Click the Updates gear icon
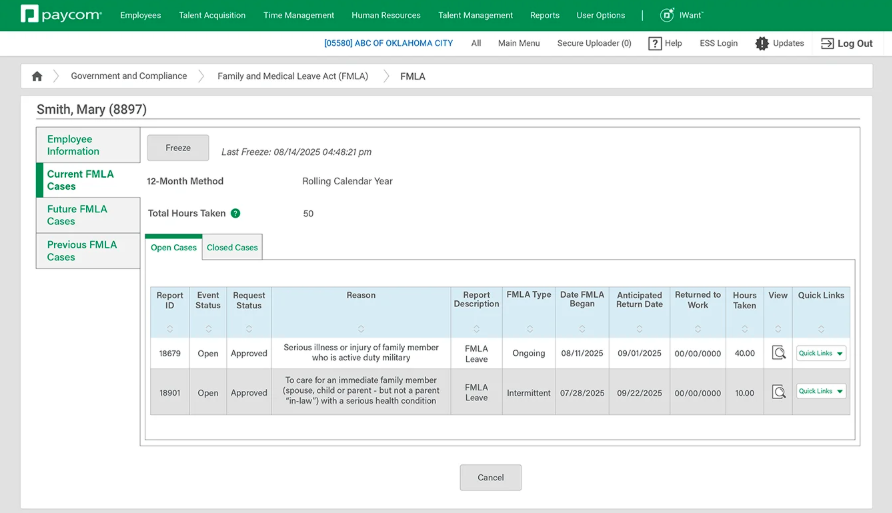 click(x=762, y=43)
